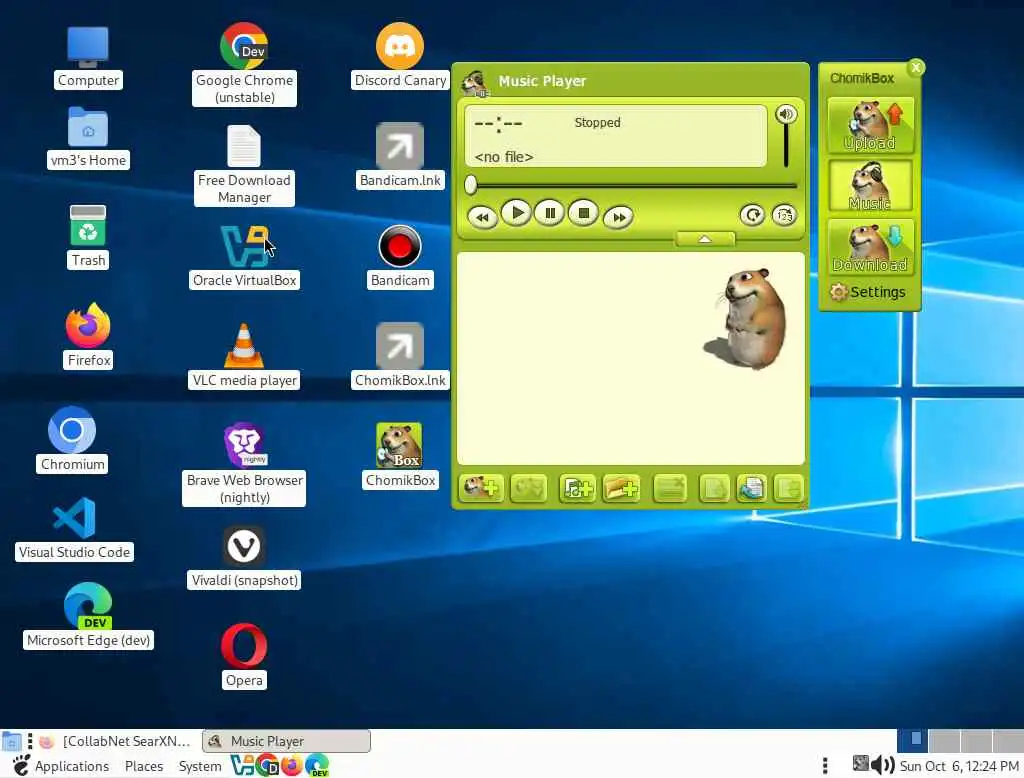
Task: Click the hamster logo in Music Player title
Action: click(x=475, y=83)
